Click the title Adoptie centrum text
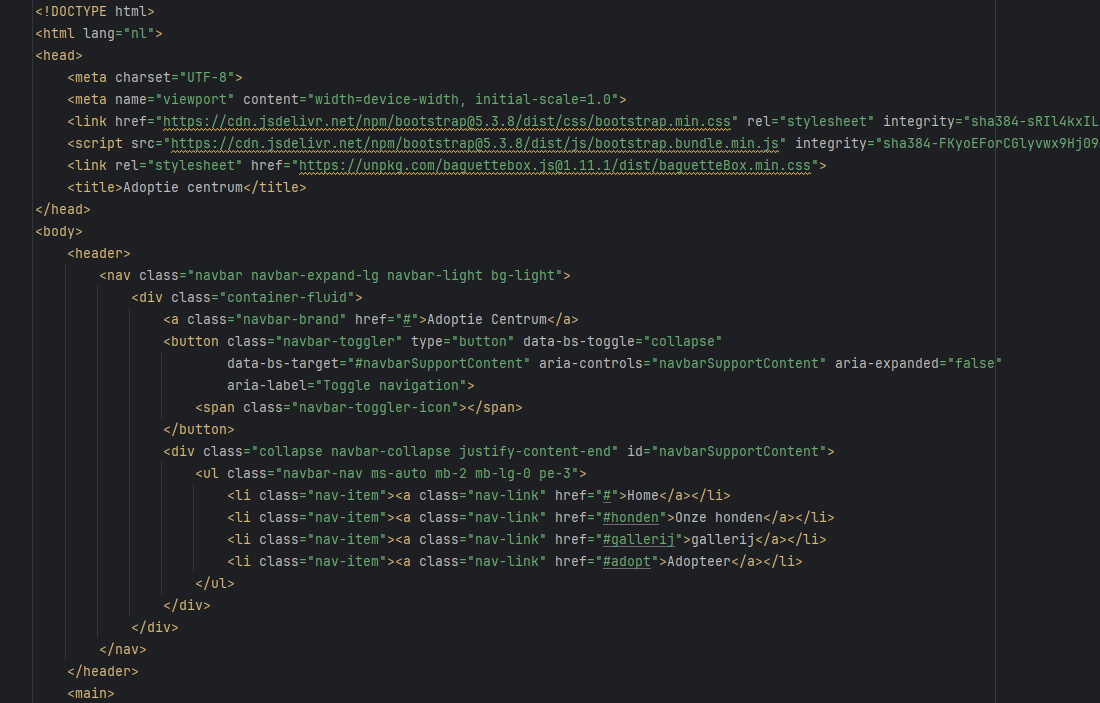 pyautogui.click(x=187, y=187)
